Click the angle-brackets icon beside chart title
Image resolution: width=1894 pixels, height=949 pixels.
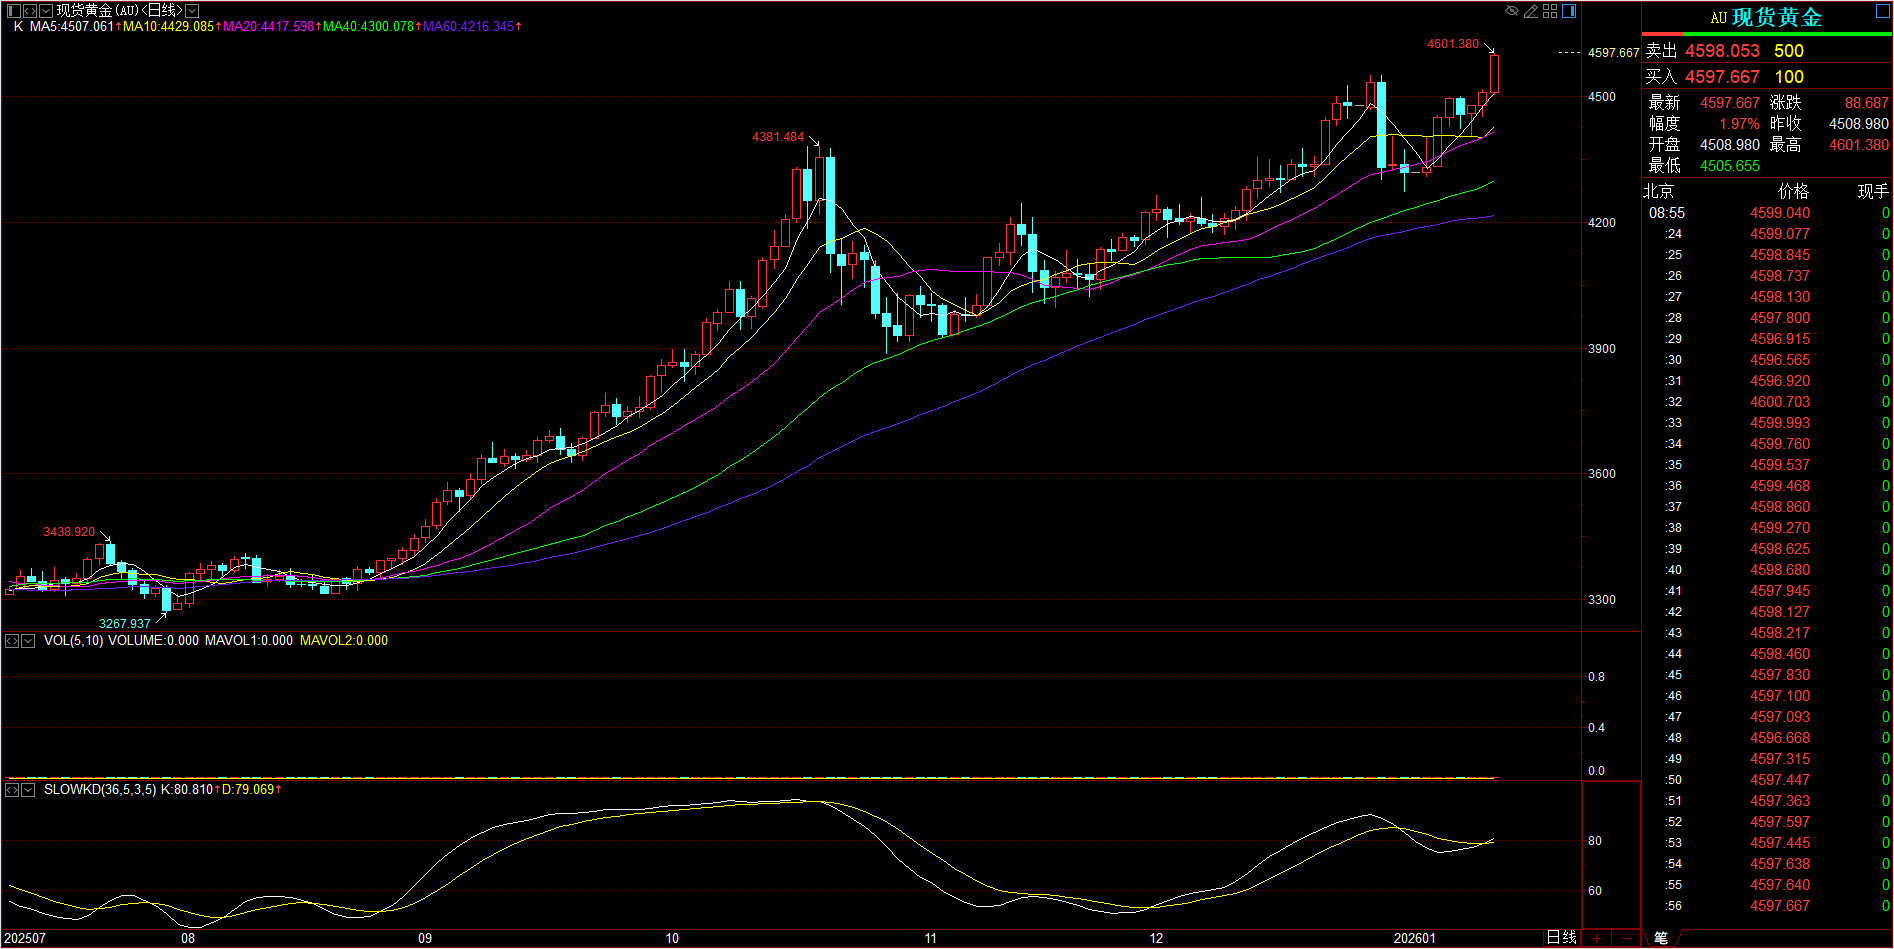click(x=29, y=11)
